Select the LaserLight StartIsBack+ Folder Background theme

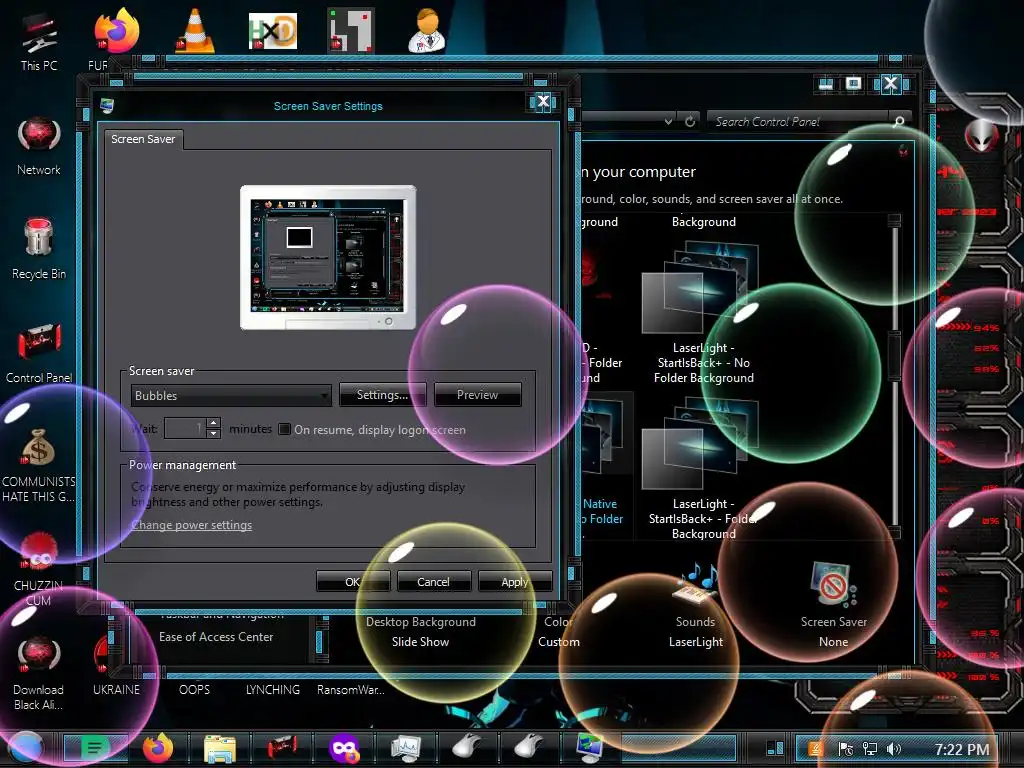(703, 469)
